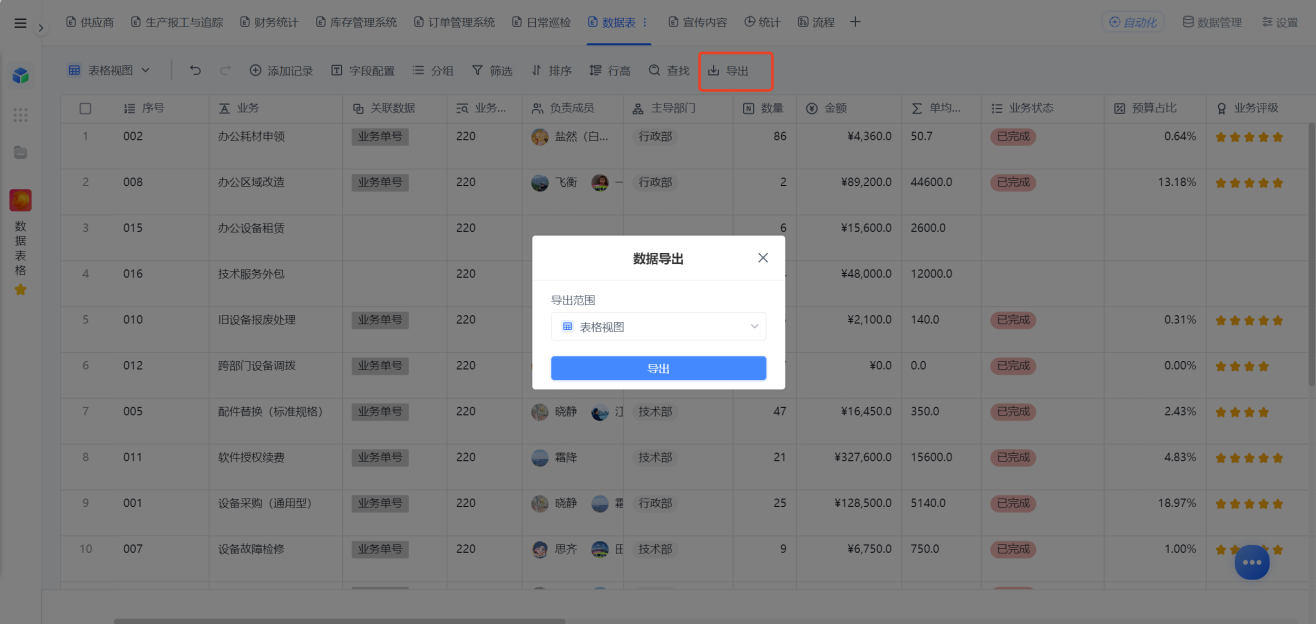Switch to the 宣传内容 tab

point(697,22)
